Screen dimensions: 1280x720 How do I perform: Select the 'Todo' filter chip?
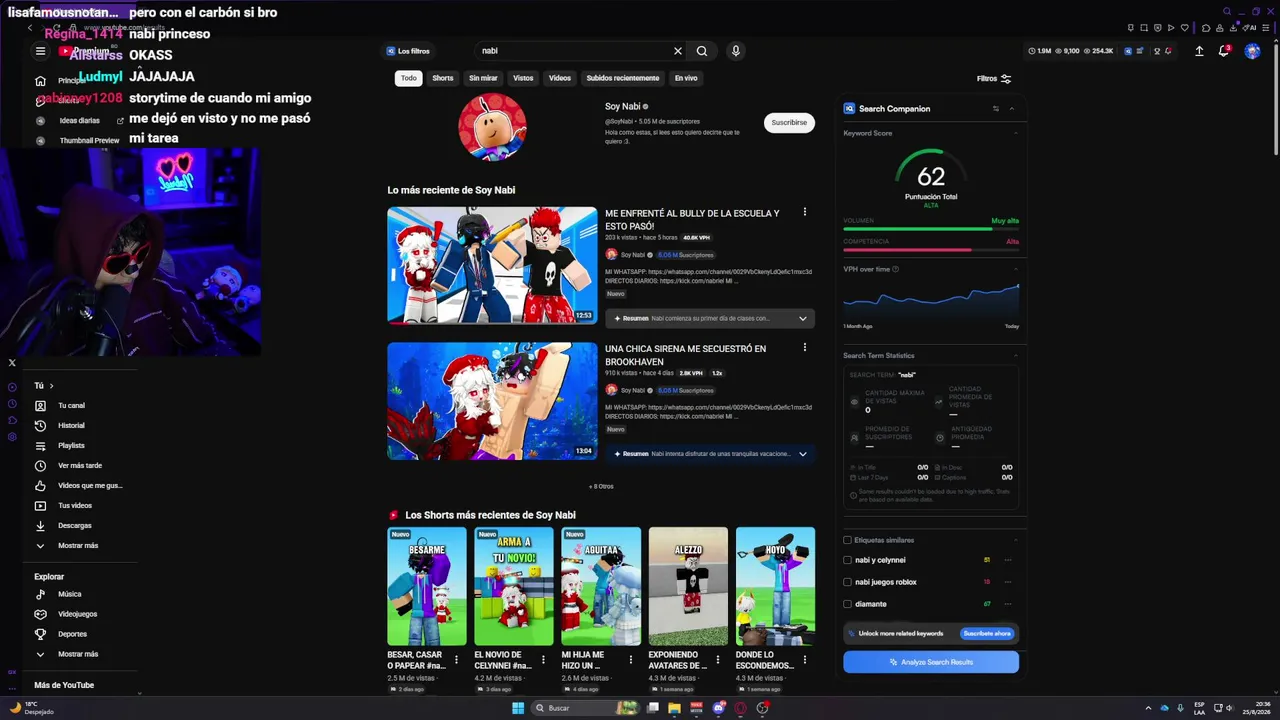408,78
